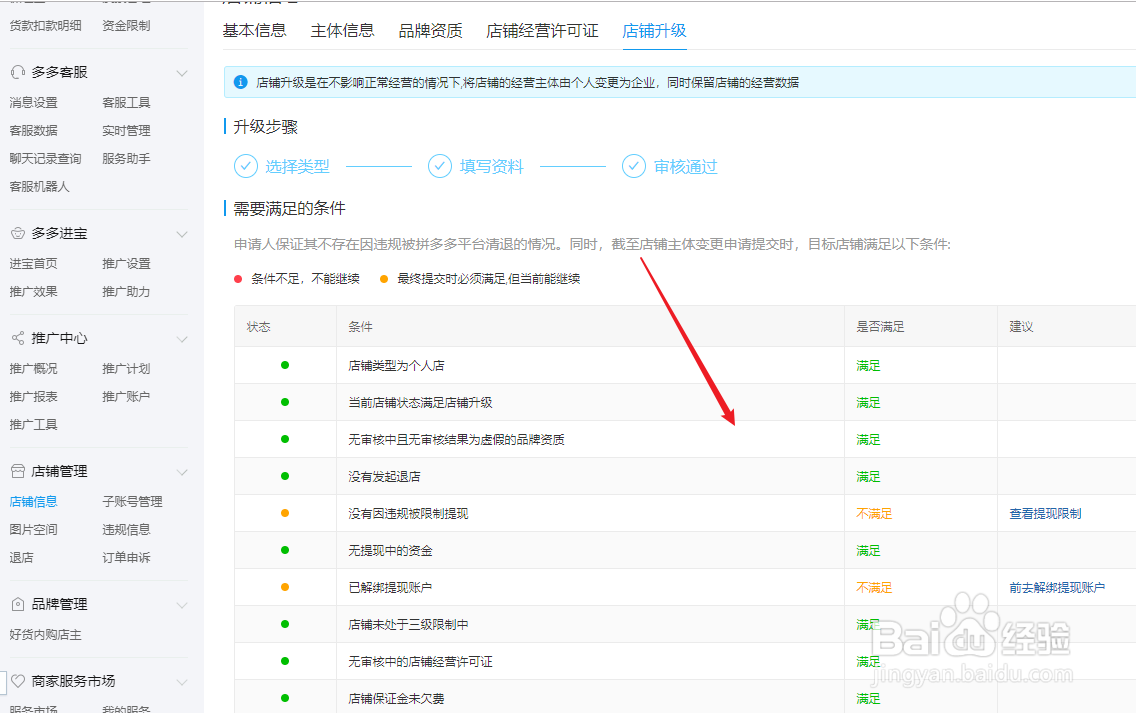Open 订单申诉 in sidebar
Screen dimensions: 1136x713
pyautogui.click(x=126, y=558)
